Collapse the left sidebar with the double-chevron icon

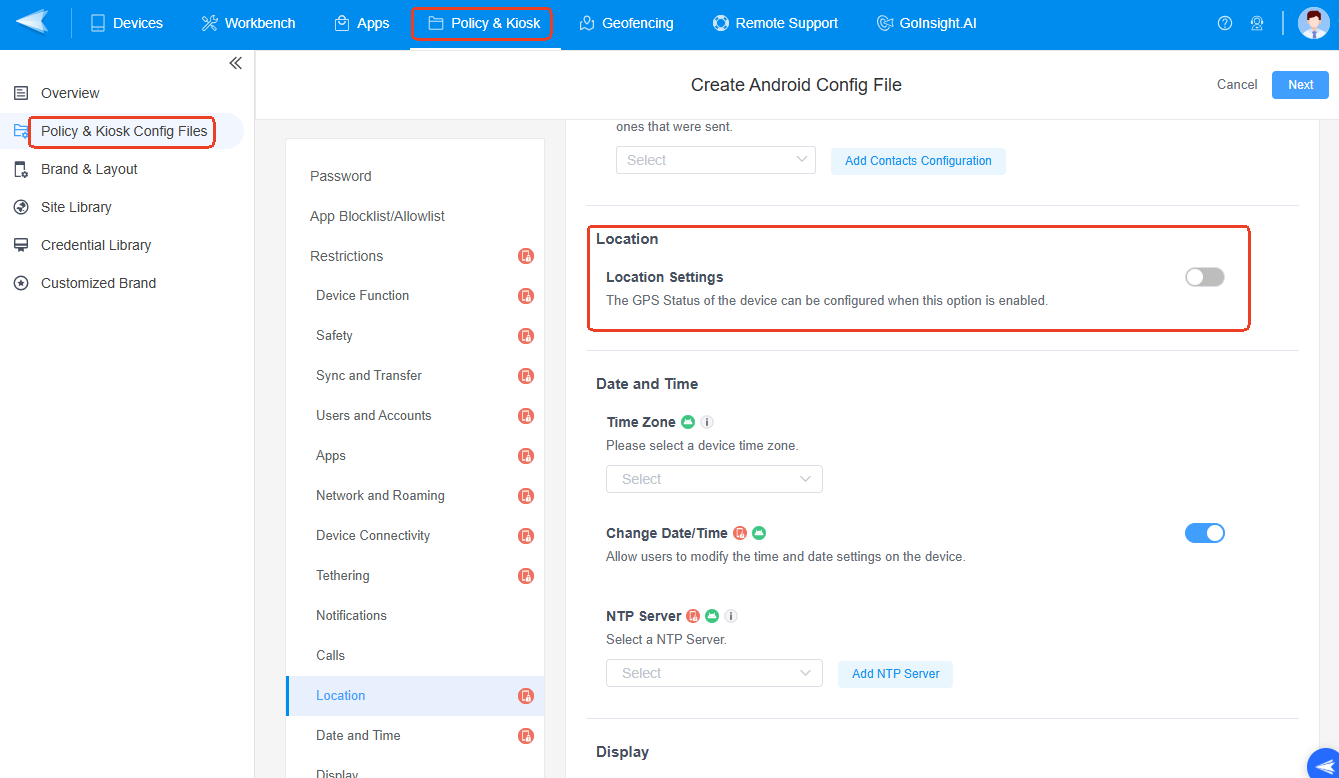point(235,63)
